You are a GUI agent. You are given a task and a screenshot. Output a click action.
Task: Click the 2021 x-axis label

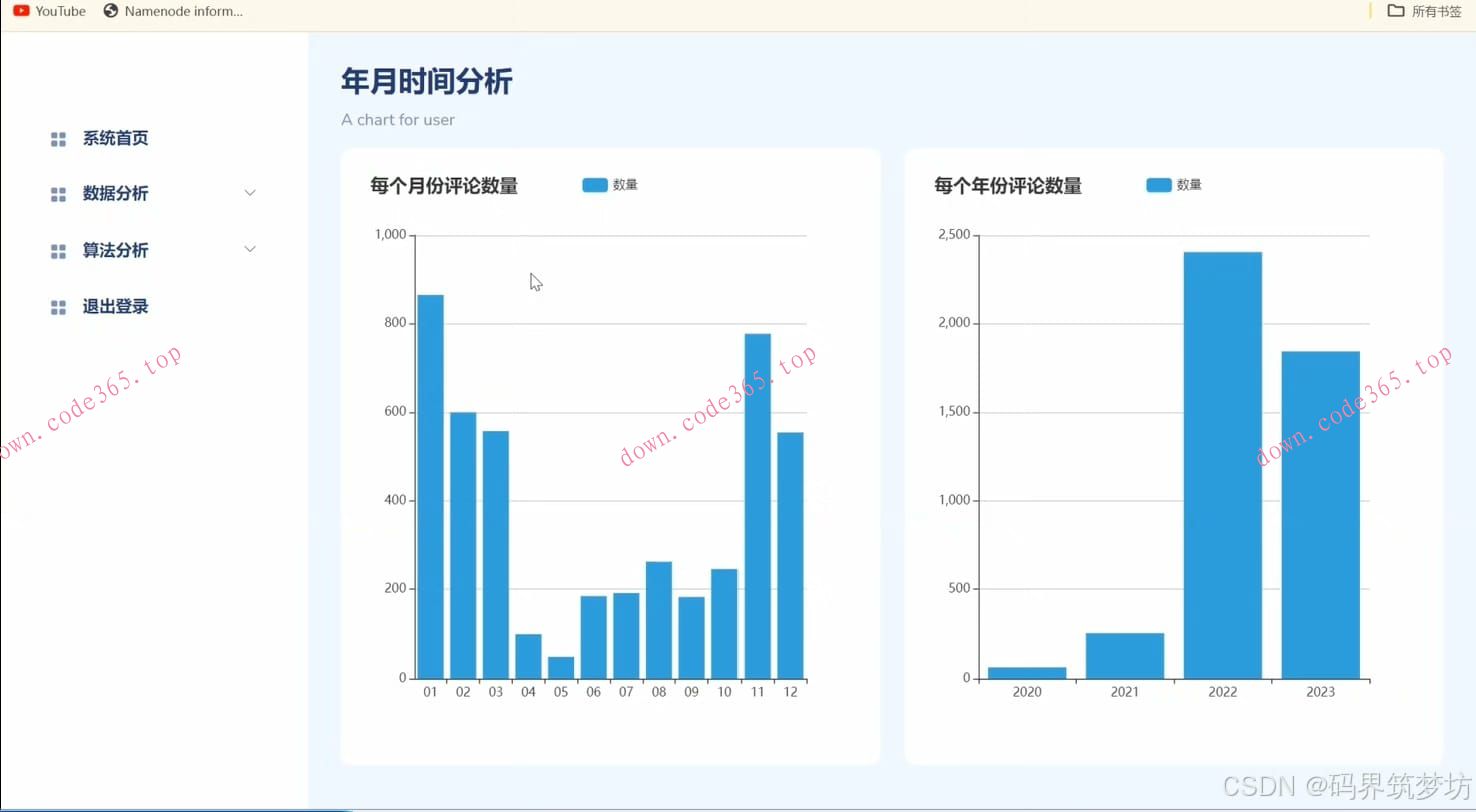click(1125, 692)
